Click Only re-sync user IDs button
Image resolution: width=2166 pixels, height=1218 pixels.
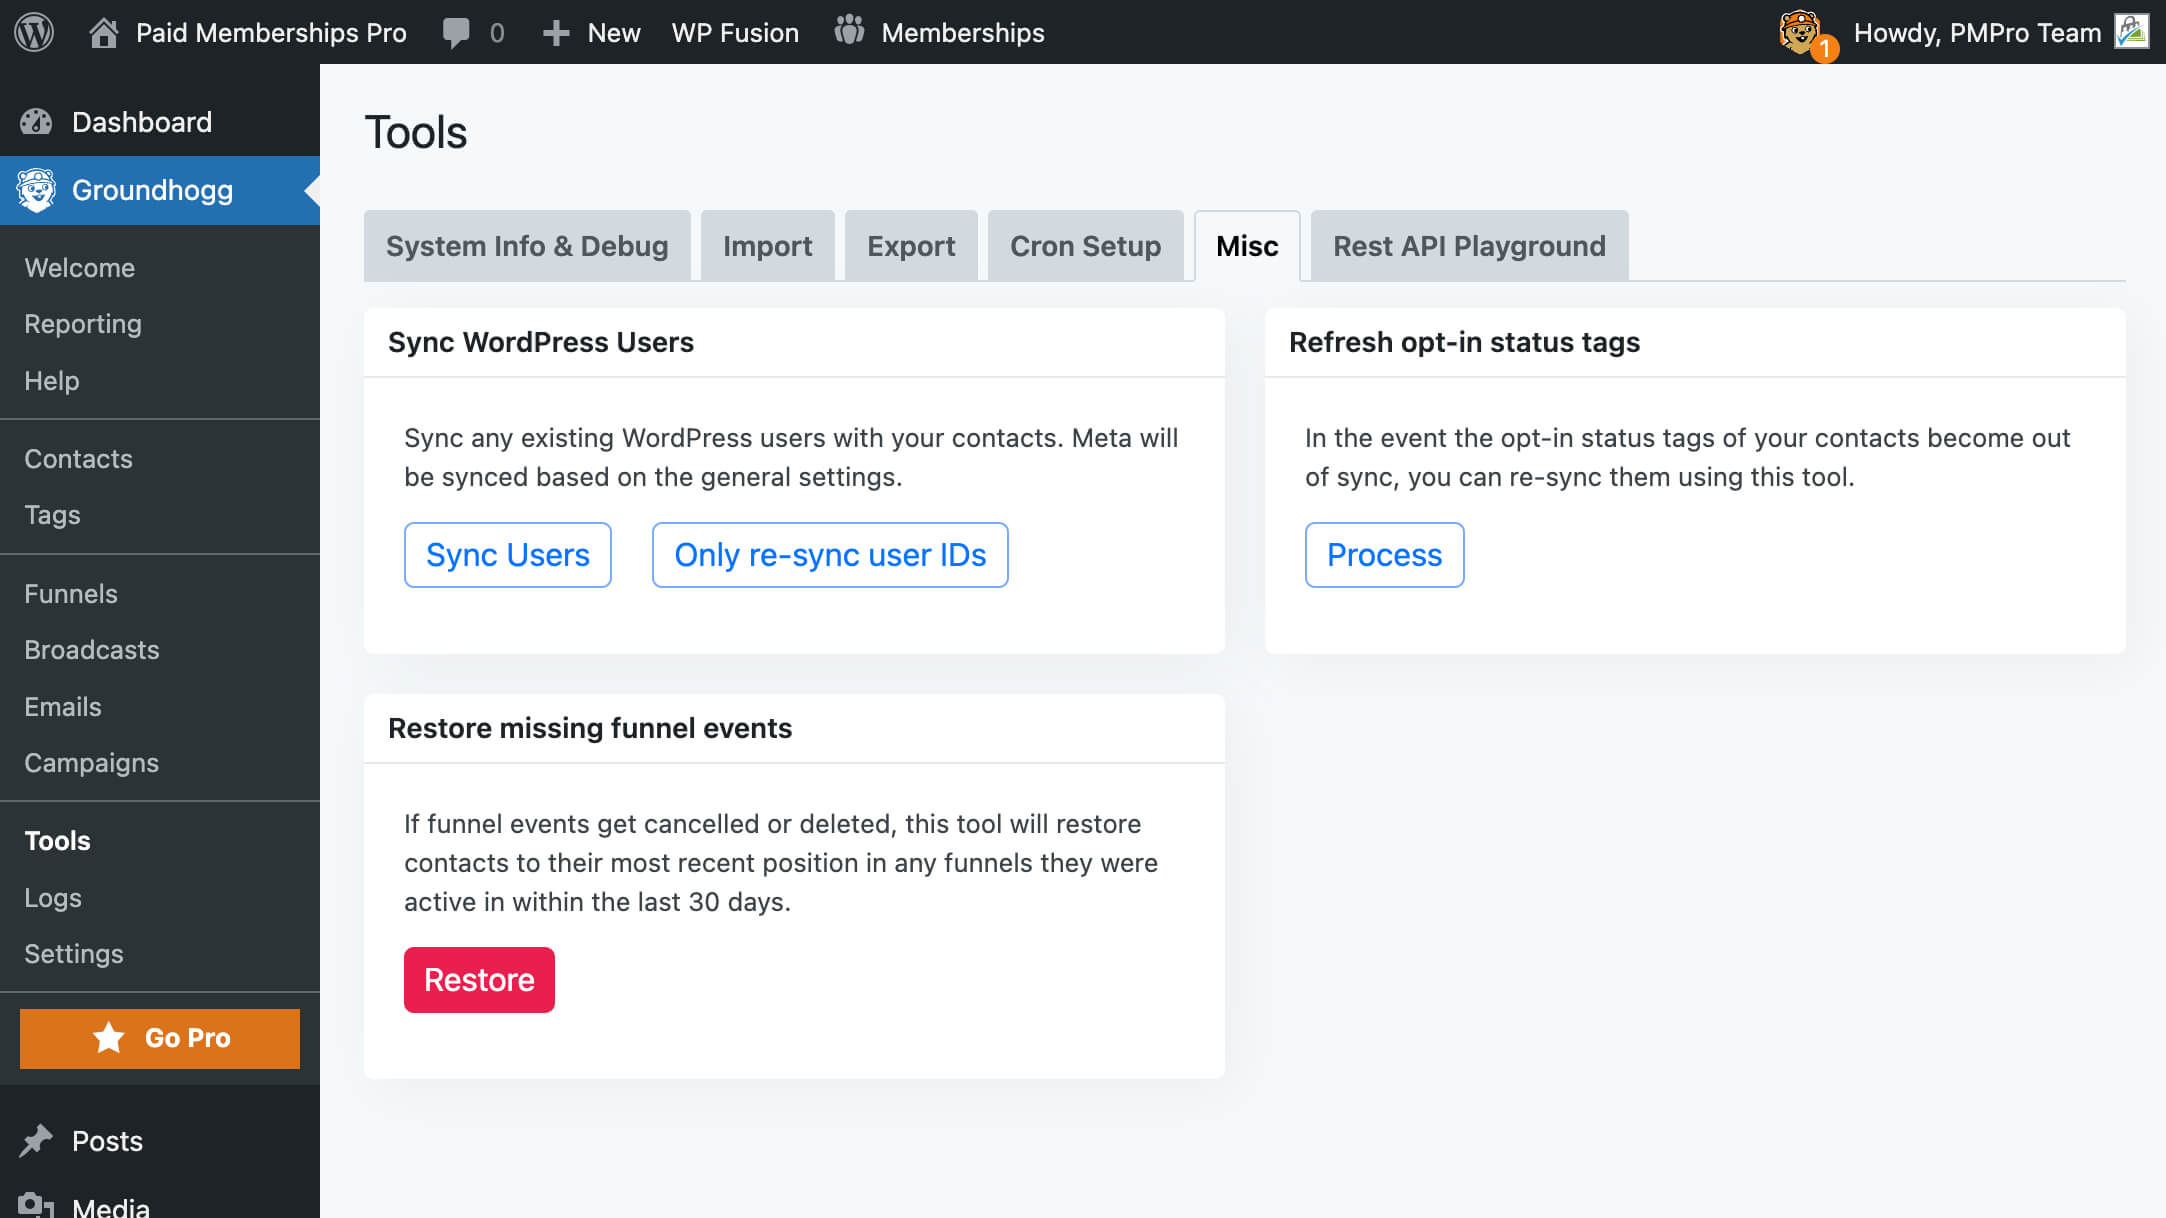click(830, 555)
